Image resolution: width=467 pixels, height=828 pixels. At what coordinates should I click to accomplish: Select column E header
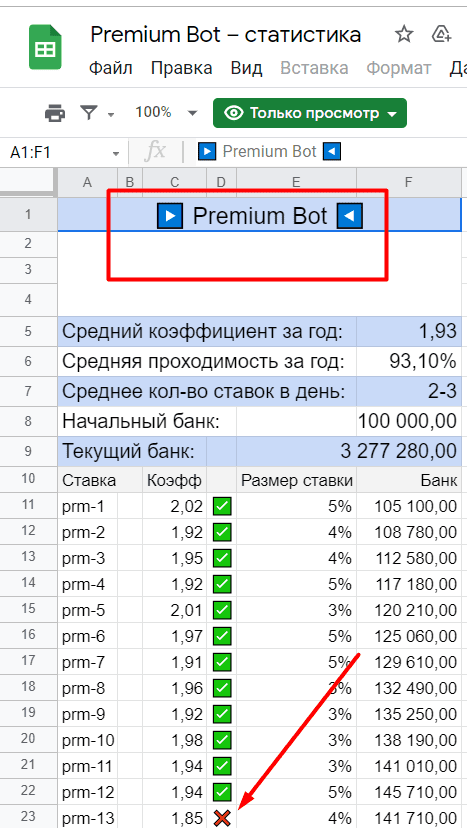pyautogui.click(x=296, y=183)
